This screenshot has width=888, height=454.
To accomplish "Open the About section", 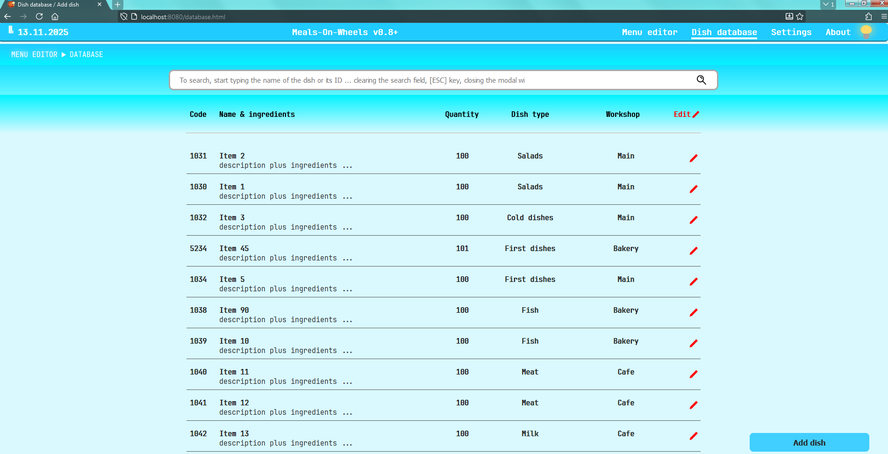I will click(838, 33).
